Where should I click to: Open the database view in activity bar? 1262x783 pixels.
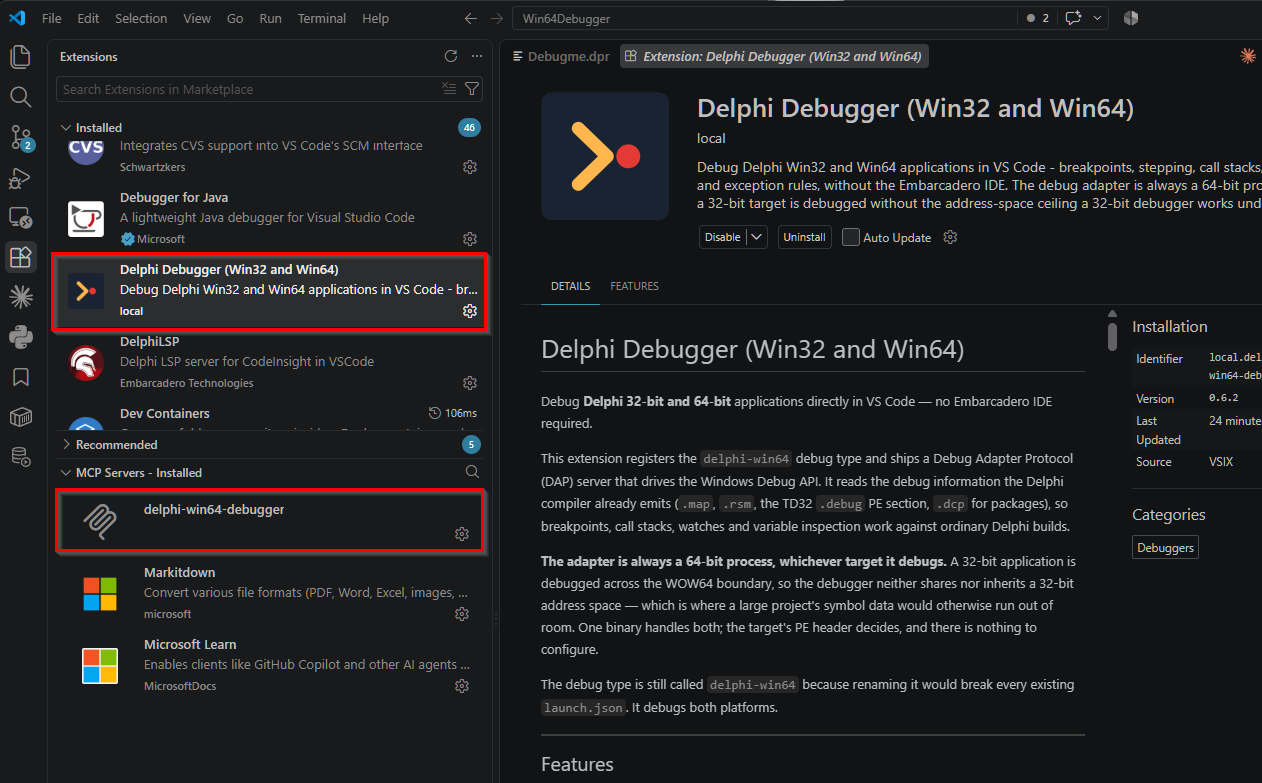coord(20,457)
